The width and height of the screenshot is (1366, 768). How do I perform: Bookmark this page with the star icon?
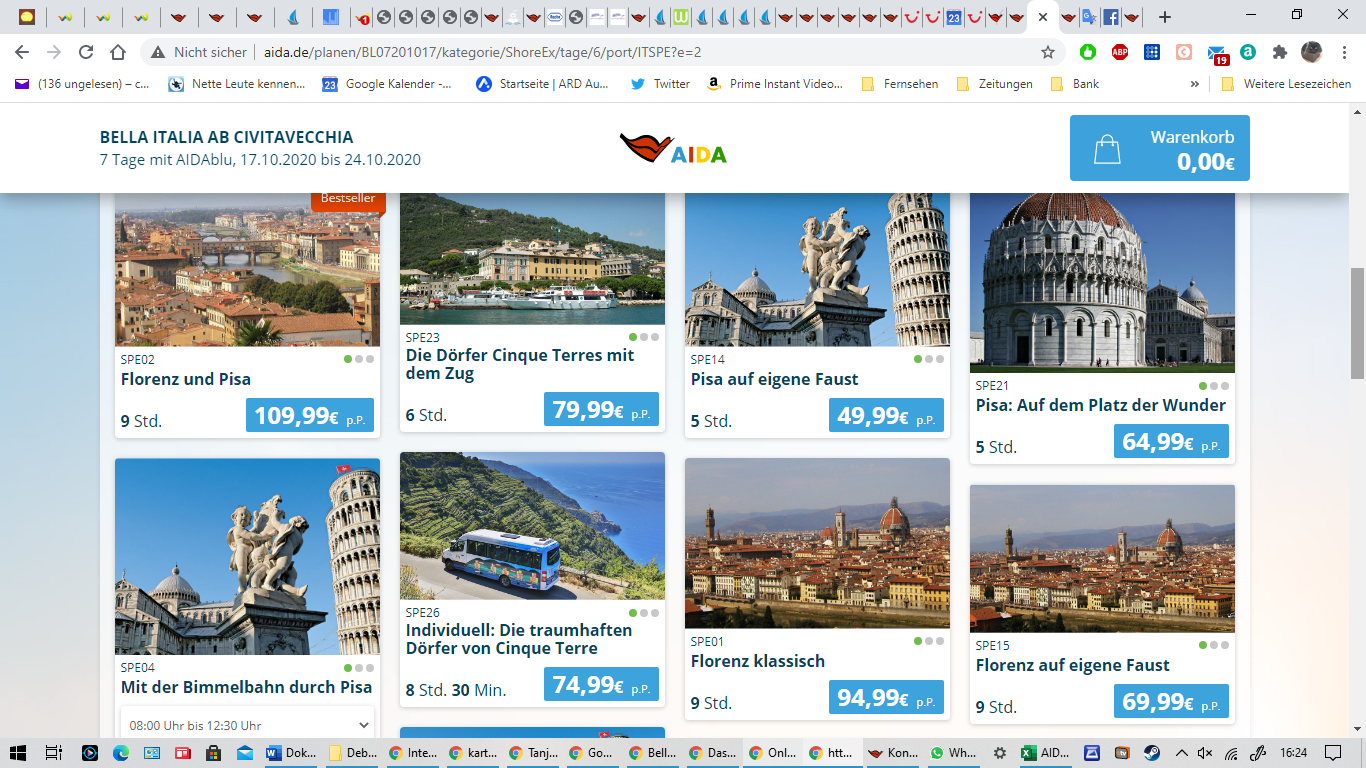(1048, 52)
